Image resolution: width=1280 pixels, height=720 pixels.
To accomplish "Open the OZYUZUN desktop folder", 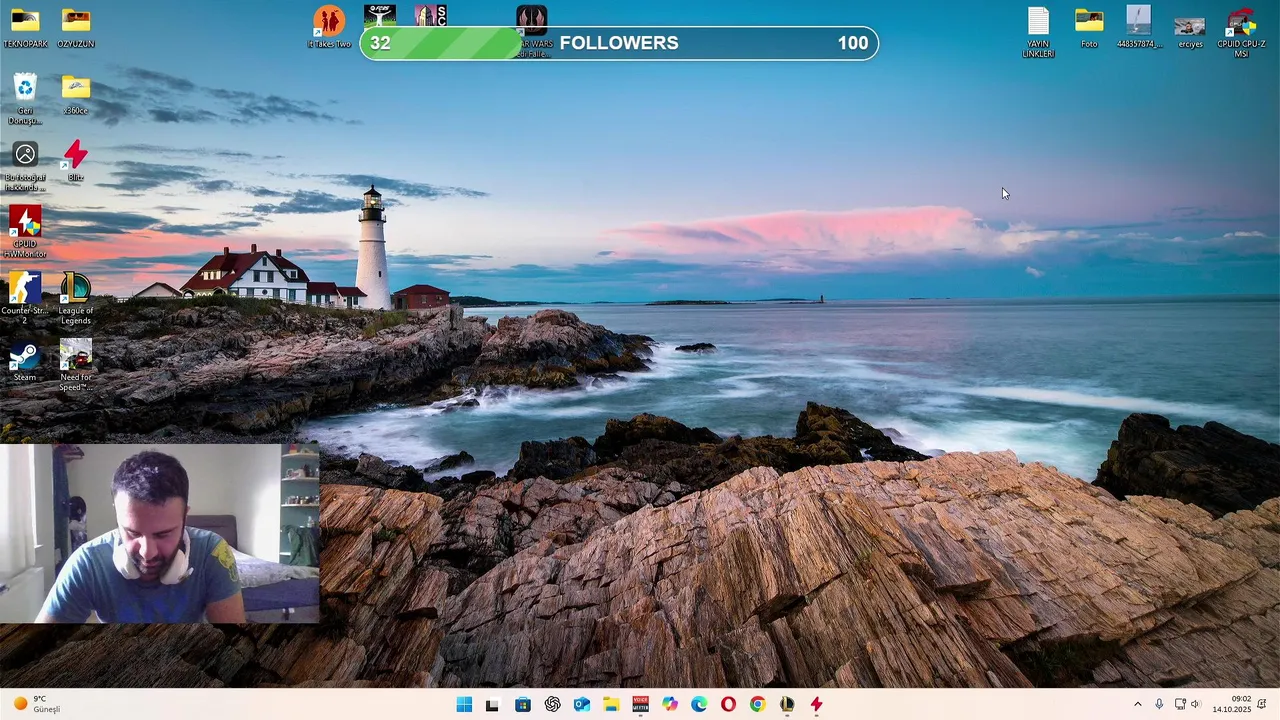I will 76,28.
